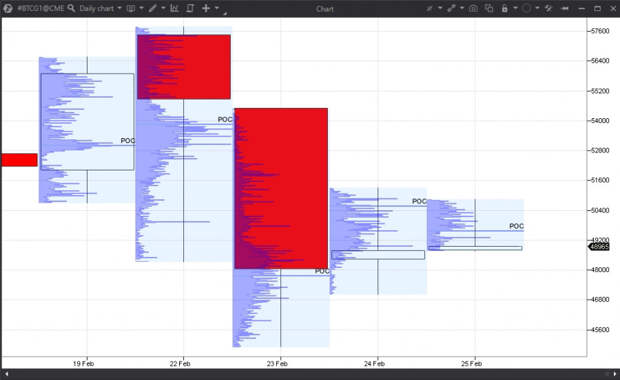Expand the right pencil tool dropdown arrow
620x380 pixels.
click(440, 8)
